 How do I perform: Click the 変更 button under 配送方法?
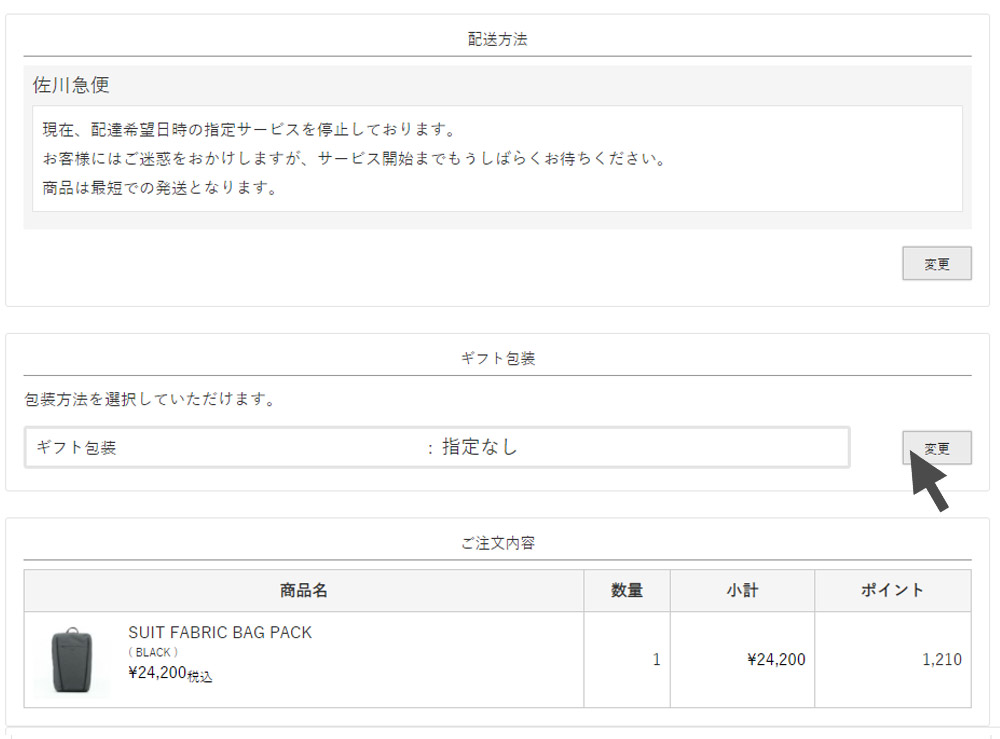click(x=936, y=264)
